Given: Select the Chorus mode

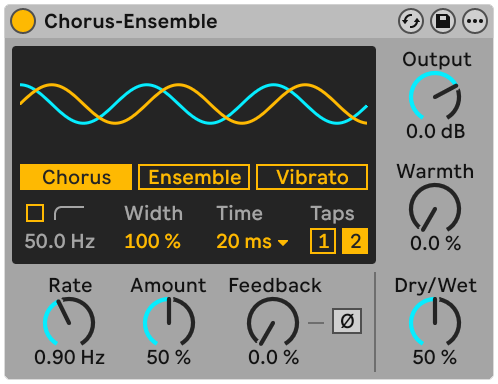Looking at the screenshot, I should [x=76, y=177].
